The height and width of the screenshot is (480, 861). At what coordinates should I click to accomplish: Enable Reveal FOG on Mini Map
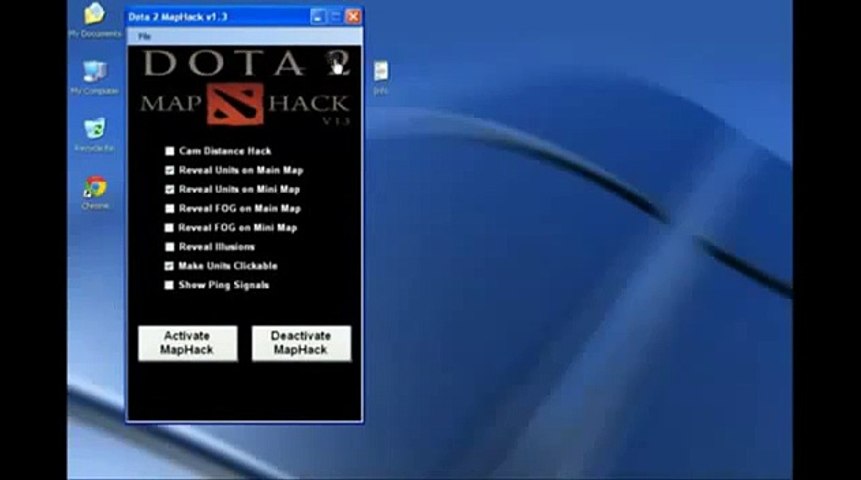click(170, 228)
